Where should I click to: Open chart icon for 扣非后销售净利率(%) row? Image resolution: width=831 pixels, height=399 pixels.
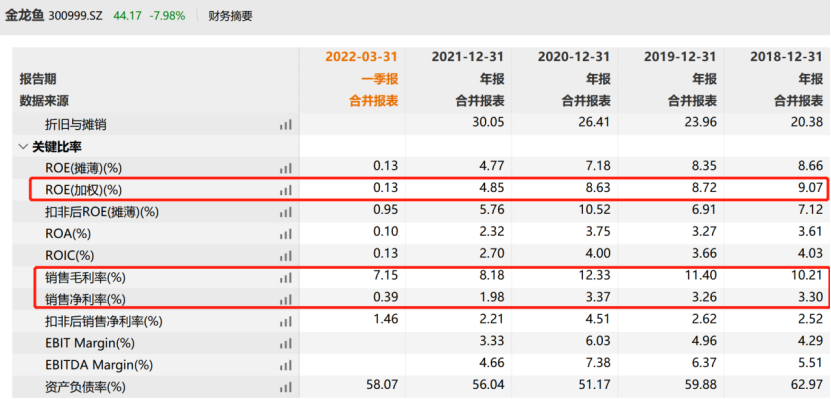[x=286, y=322]
